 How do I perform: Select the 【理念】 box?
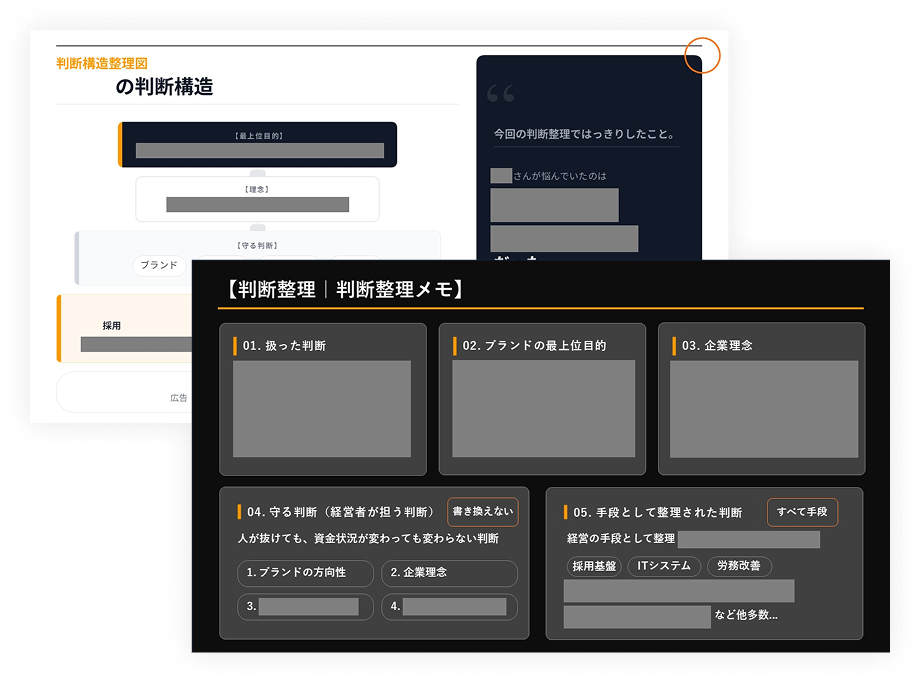[258, 199]
